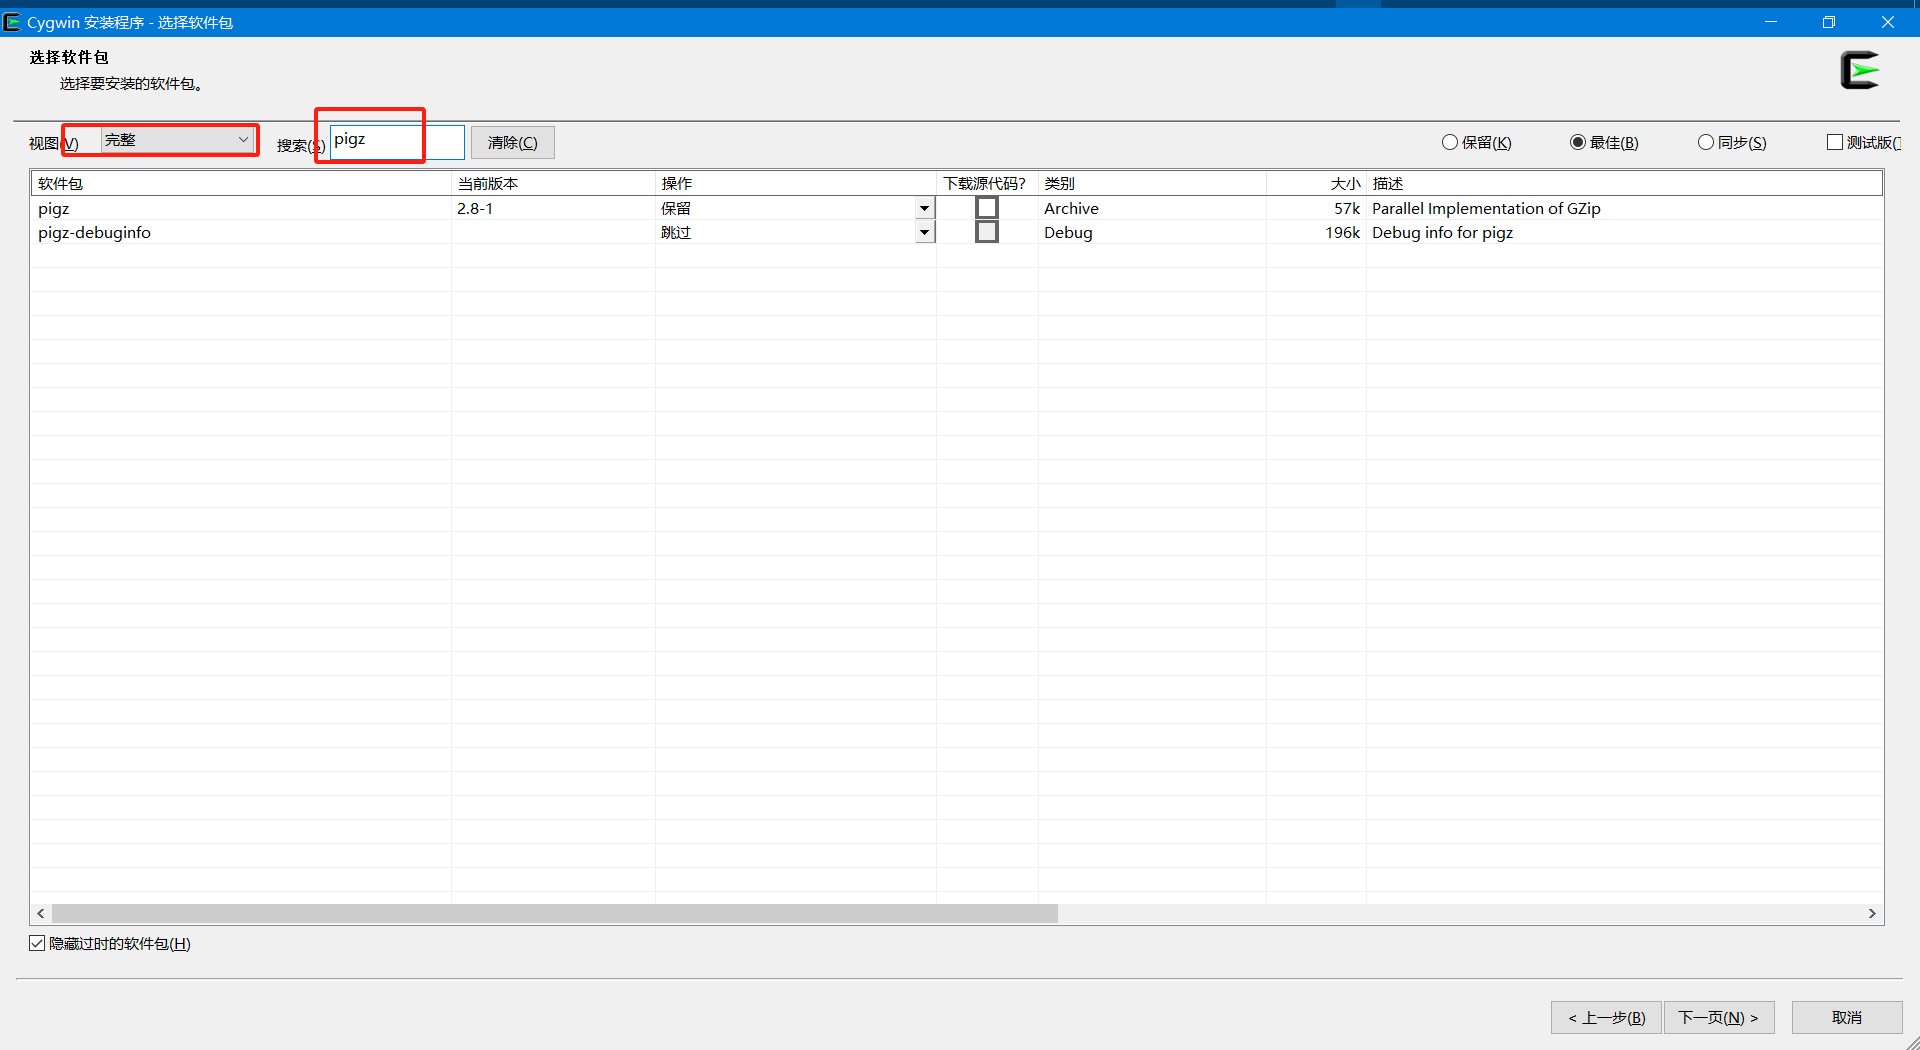Click the horizontal scrollbar left arrow
The width and height of the screenshot is (1920, 1050).
click(x=40, y=913)
